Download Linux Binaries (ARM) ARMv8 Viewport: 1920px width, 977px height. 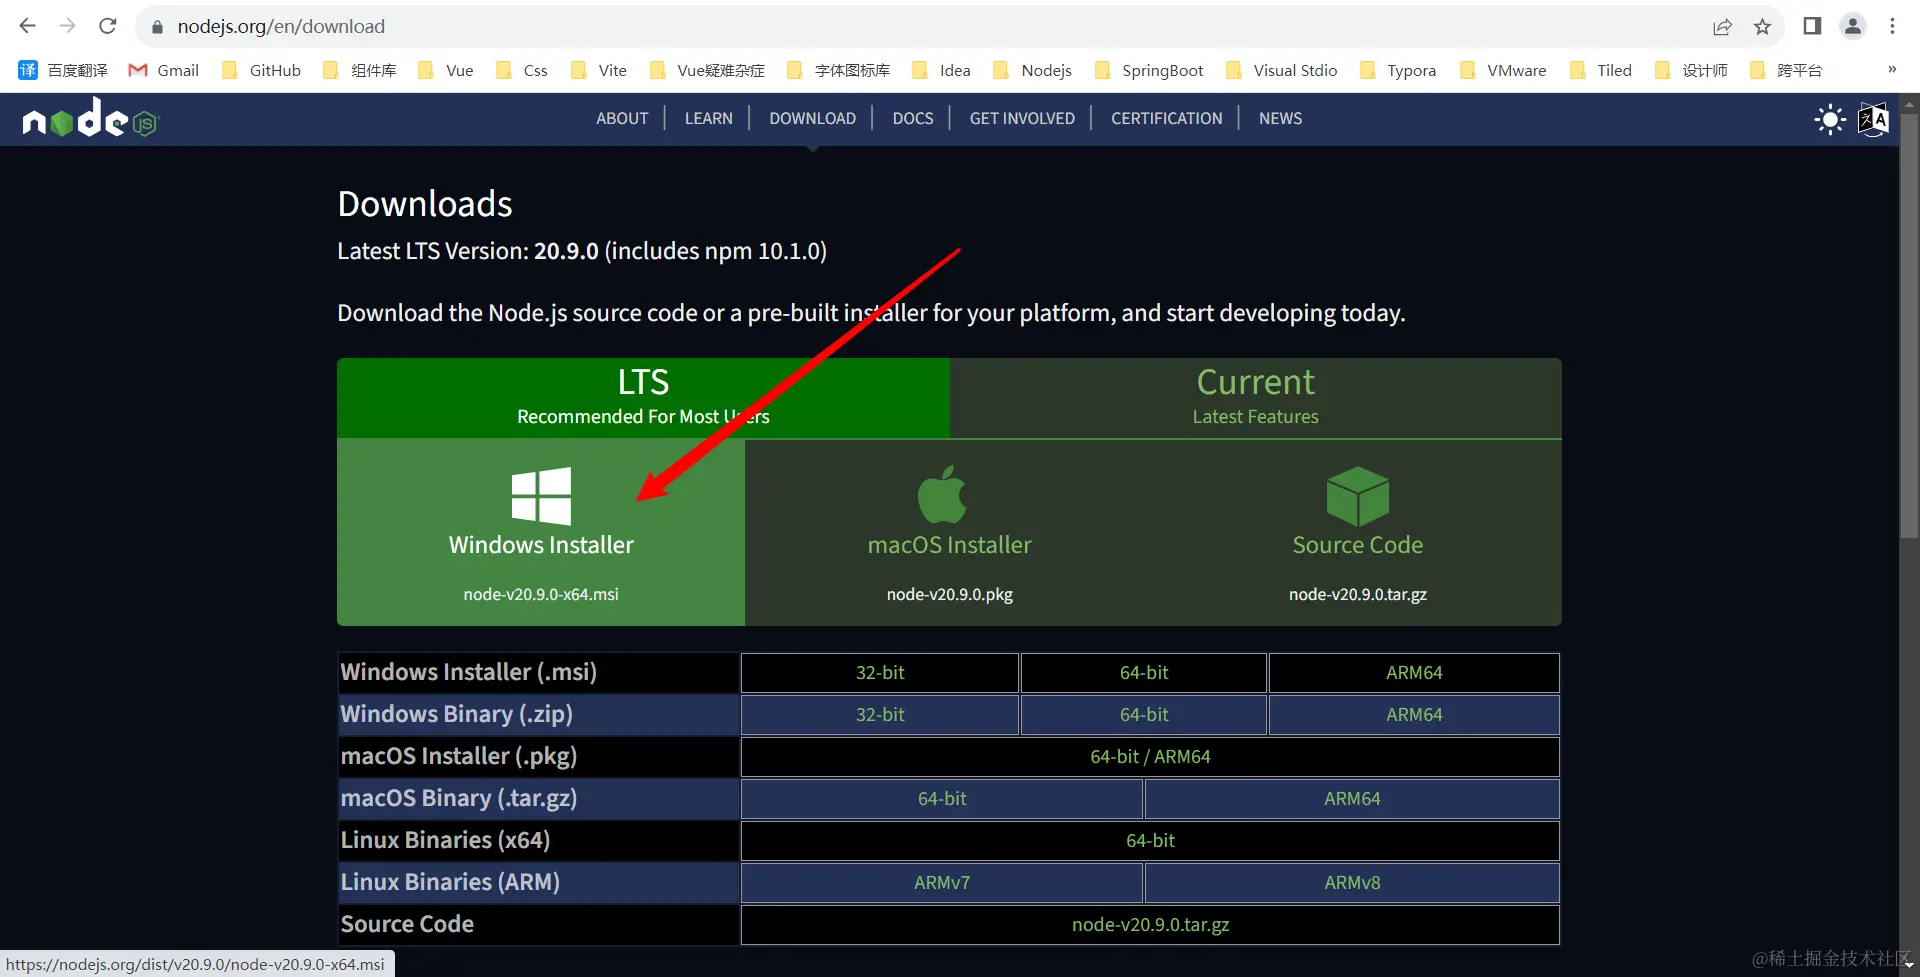(1352, 883)
